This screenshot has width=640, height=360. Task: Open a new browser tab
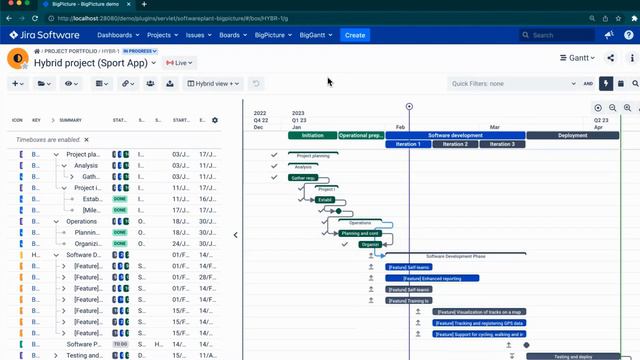point(144,4)
